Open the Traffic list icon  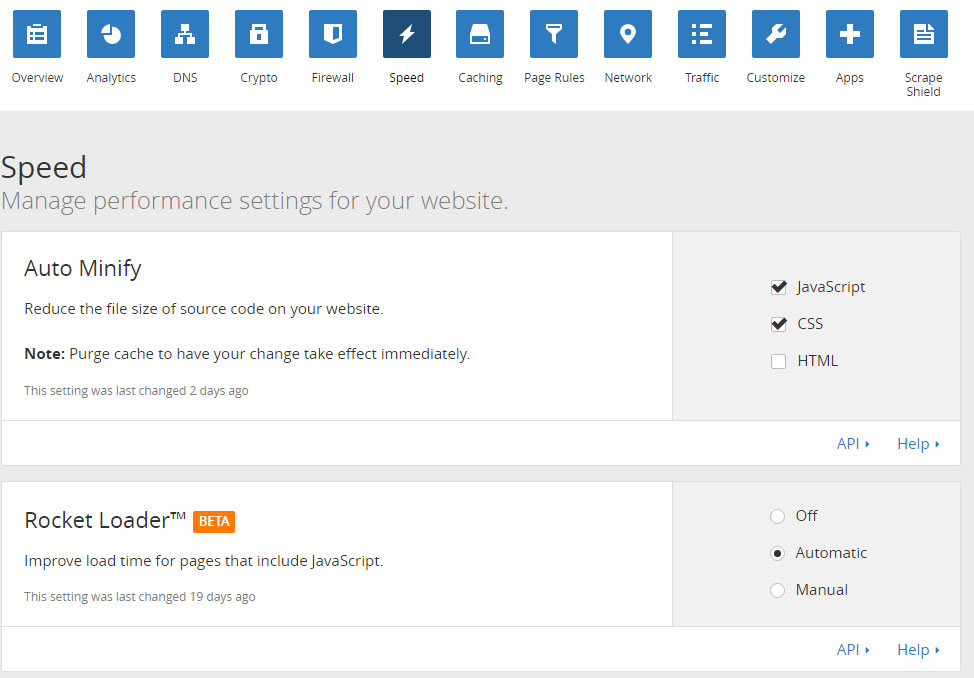(702, 35)
